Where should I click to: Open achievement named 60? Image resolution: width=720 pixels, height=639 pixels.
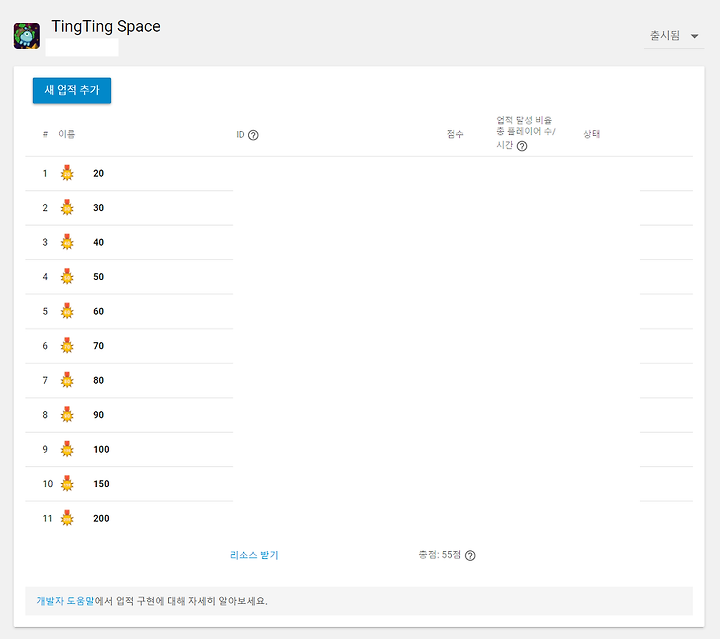click(98, 311)
